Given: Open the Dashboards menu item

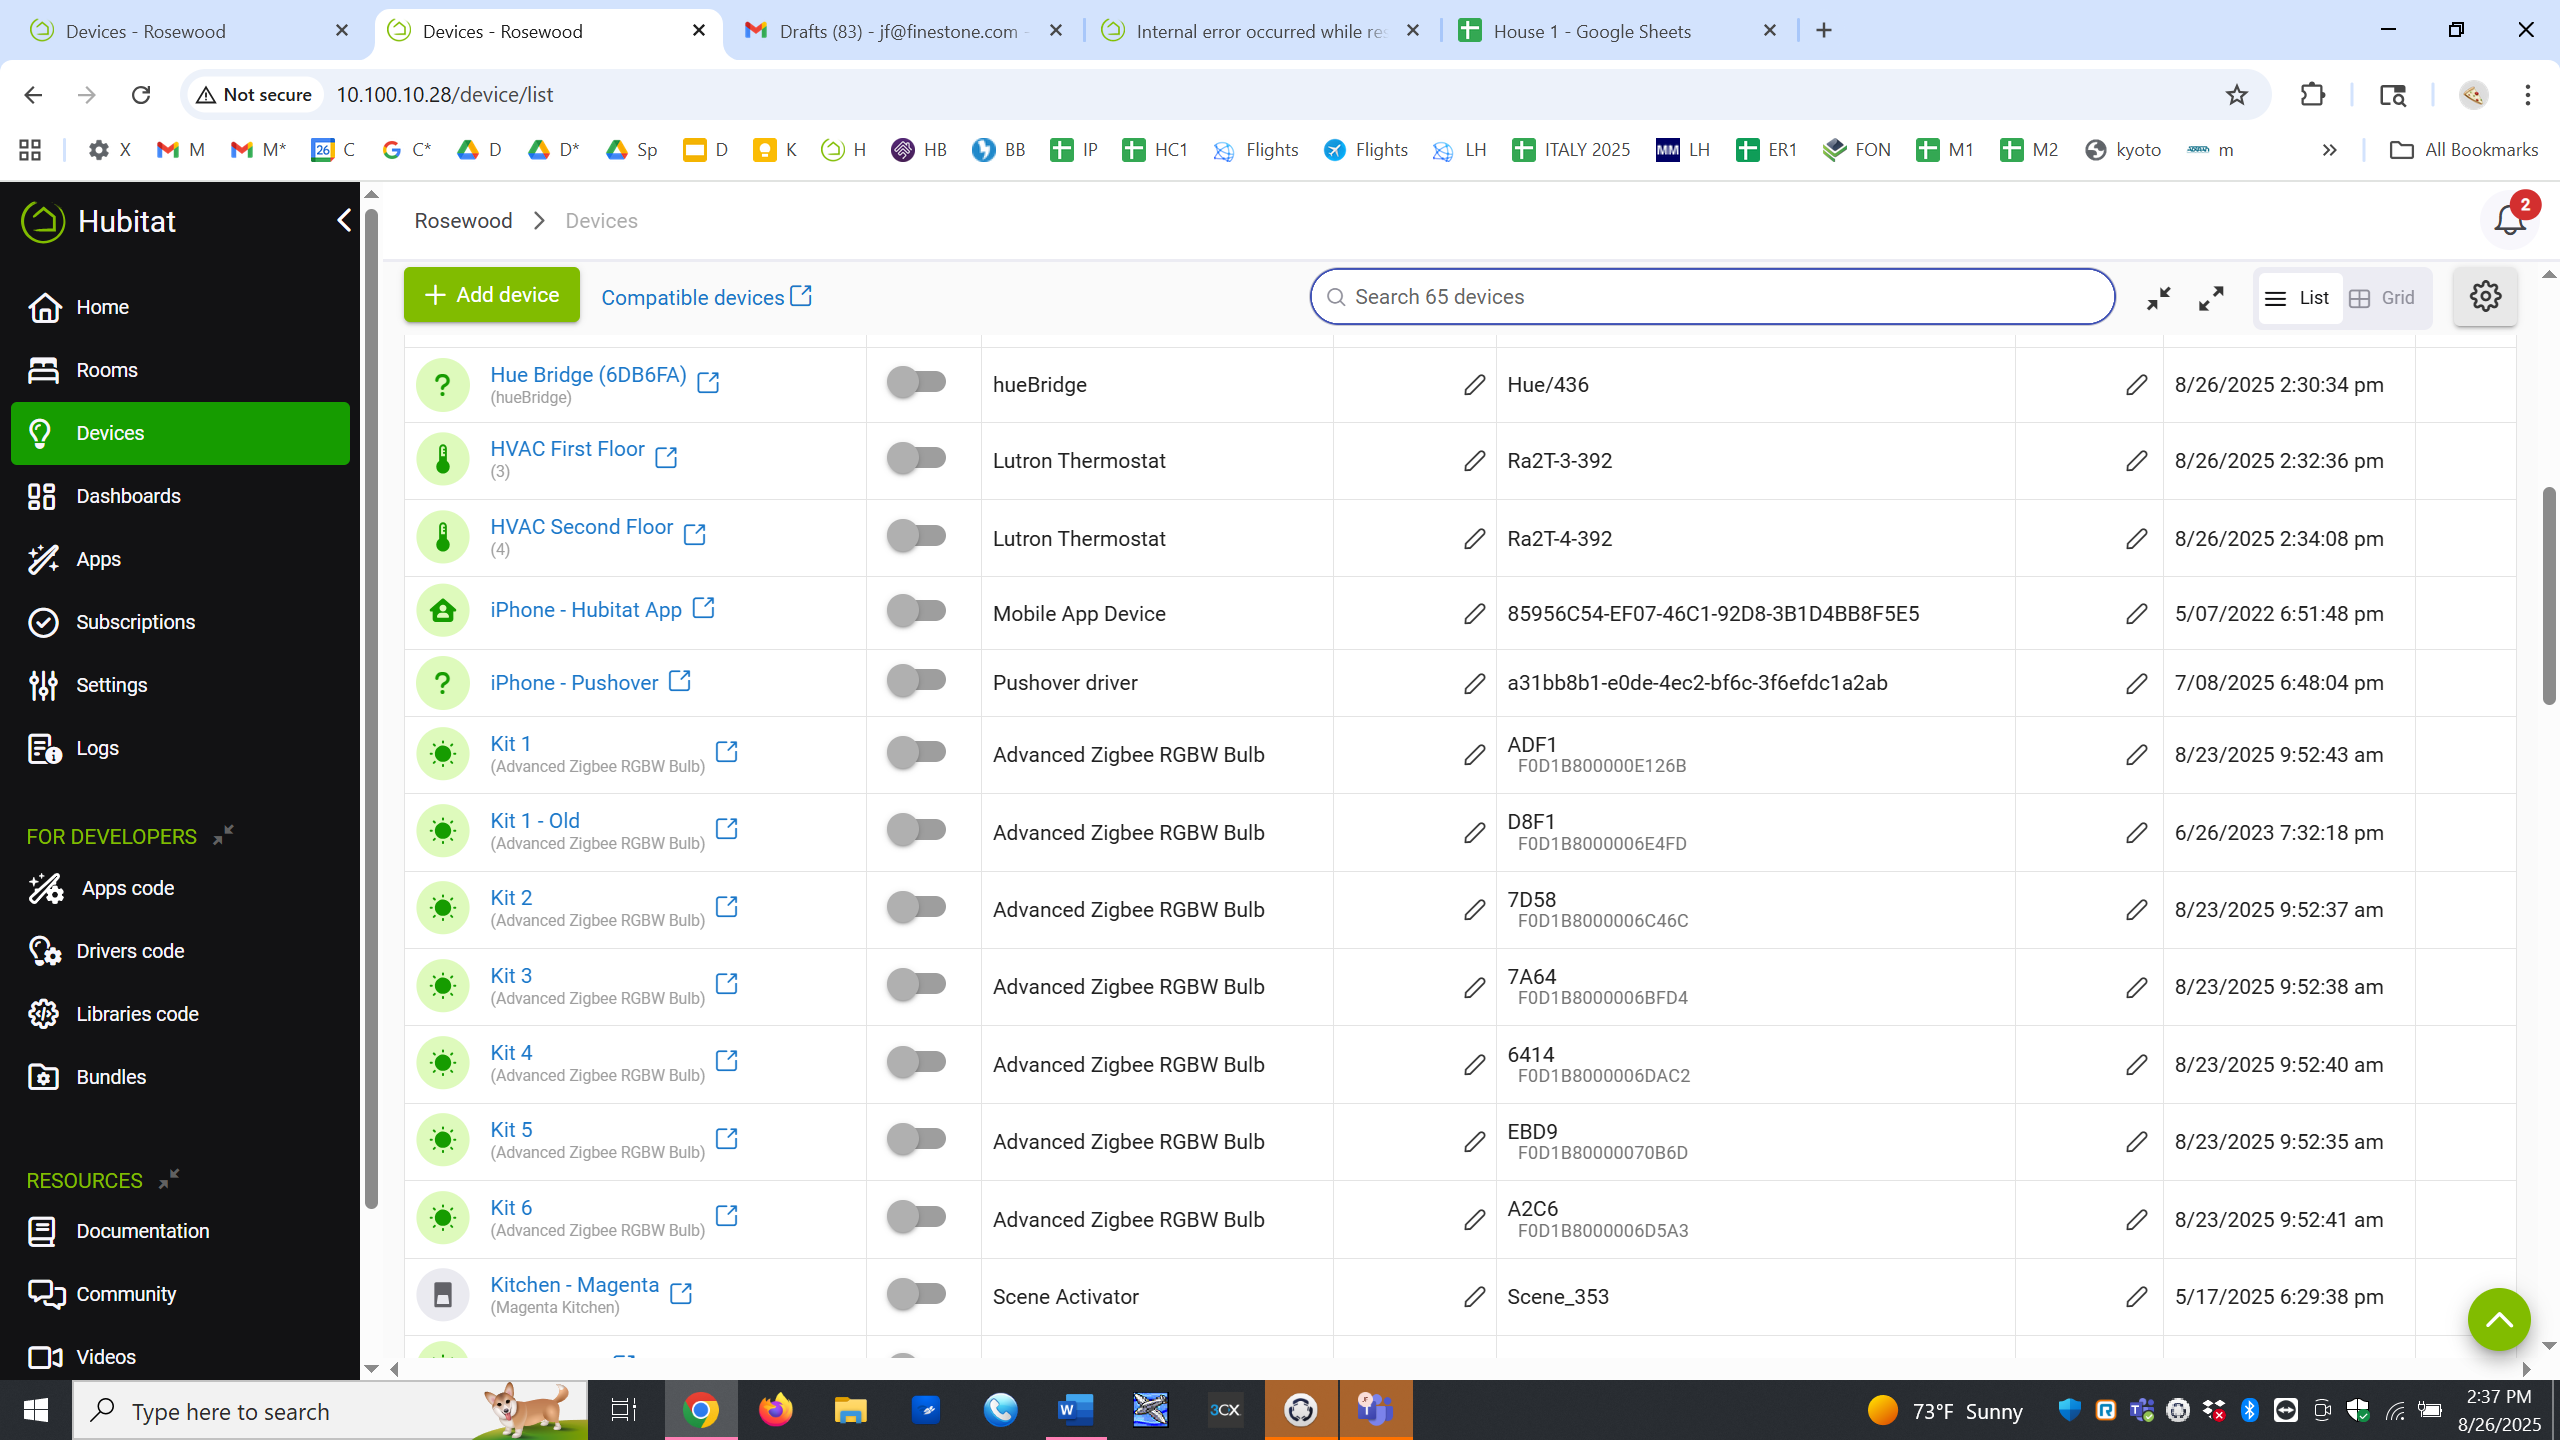Looking at the screenshot, I should [x=128, y=496].
